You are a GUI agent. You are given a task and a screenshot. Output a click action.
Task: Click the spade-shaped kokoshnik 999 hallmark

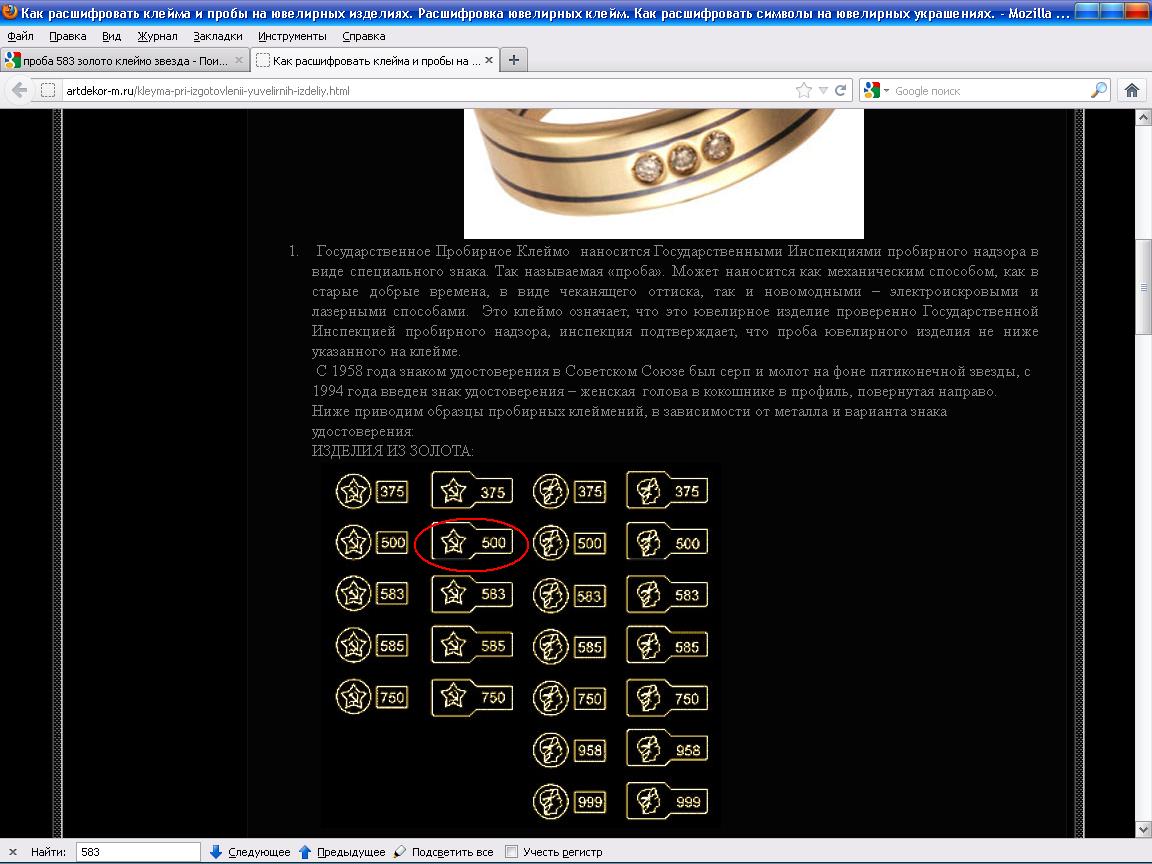[x=667, y=800]
